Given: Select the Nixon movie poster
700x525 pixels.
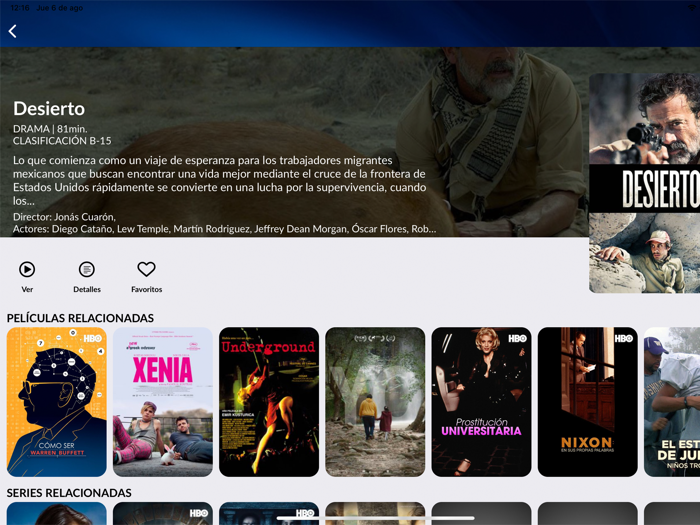Looking at the screenshot, I should [588, 402].
